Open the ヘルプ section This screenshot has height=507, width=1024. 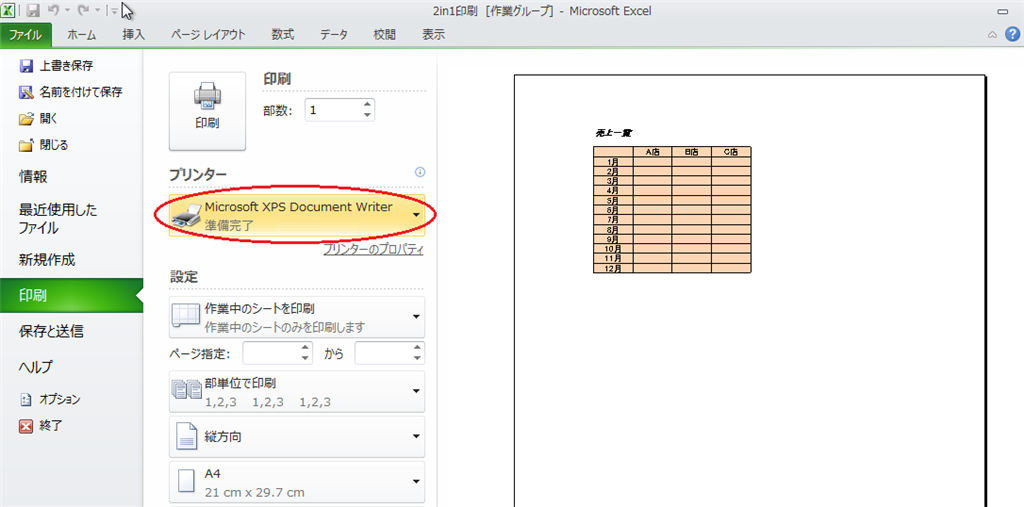point(35,367)
